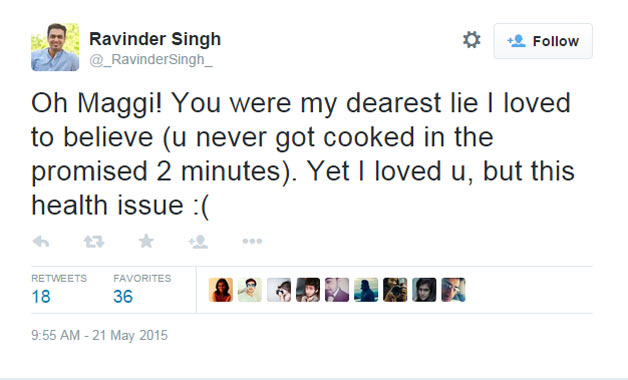628x380 pixels.
Task: Open Ravinder Singh's profile picture
Action: pos(55,47)
